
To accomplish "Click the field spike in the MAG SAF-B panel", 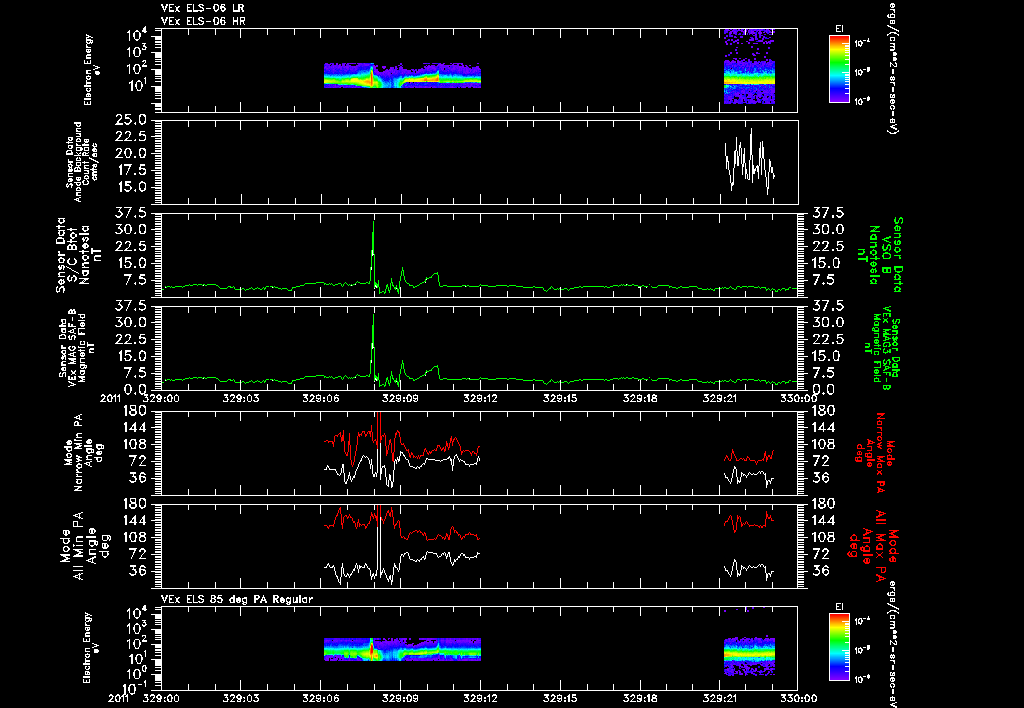I will point(374,345).
